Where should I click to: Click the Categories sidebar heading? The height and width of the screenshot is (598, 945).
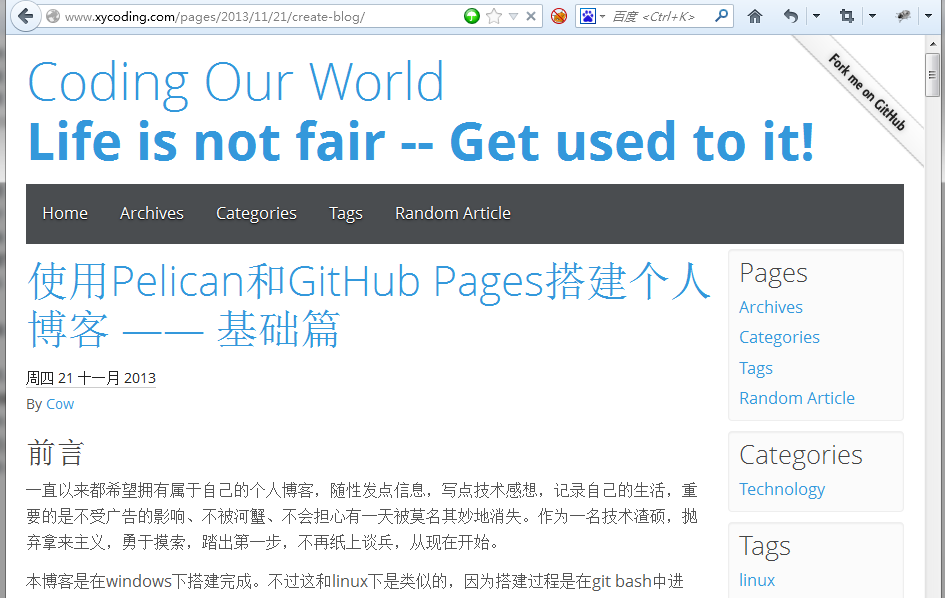tap(801, 456)
